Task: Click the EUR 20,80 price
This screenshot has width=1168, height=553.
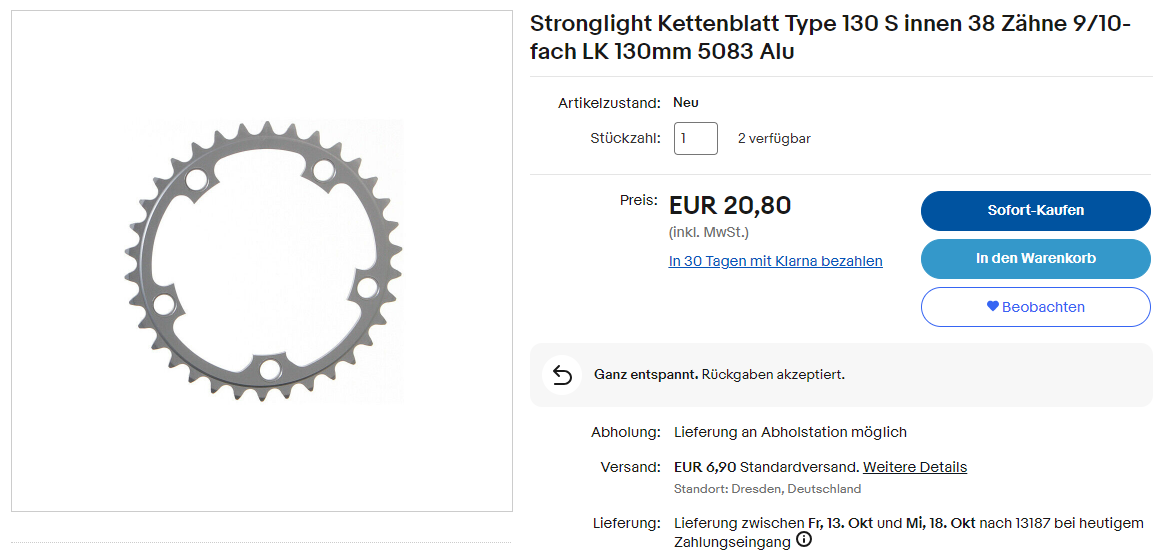Action: (x=730, y=206)
